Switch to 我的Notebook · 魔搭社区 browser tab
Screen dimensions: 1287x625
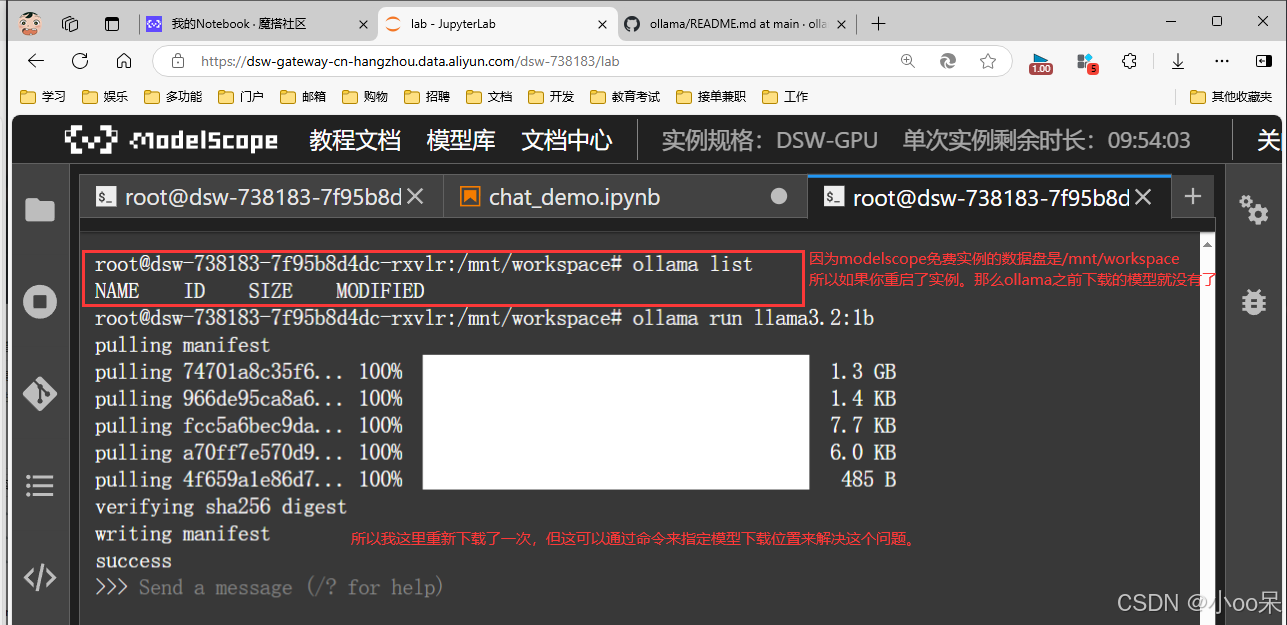[x=257, y=24]
